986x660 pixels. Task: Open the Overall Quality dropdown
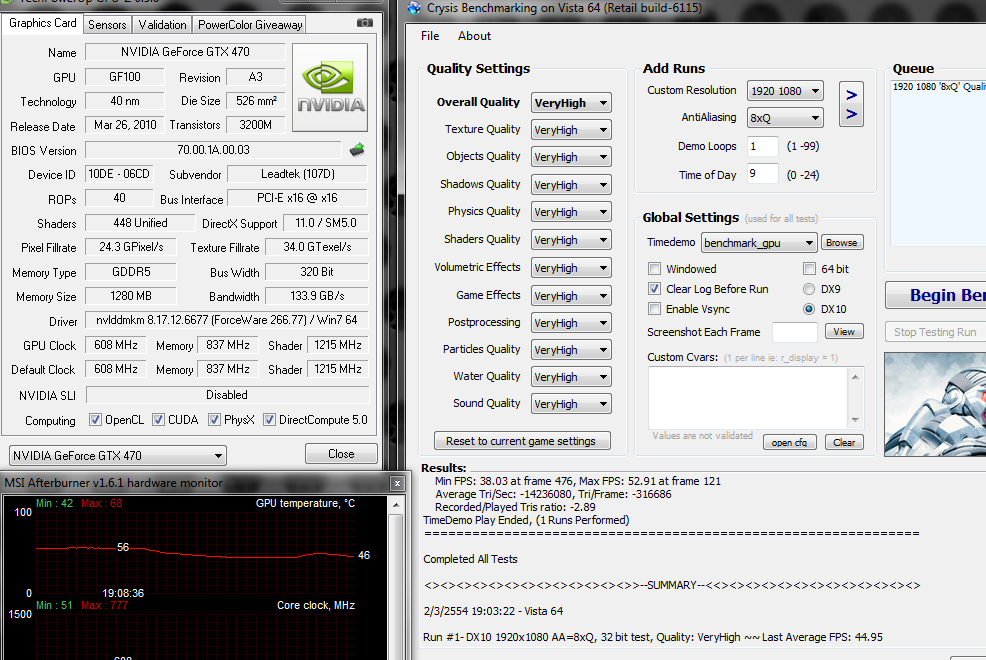click(x=571, y=103)
